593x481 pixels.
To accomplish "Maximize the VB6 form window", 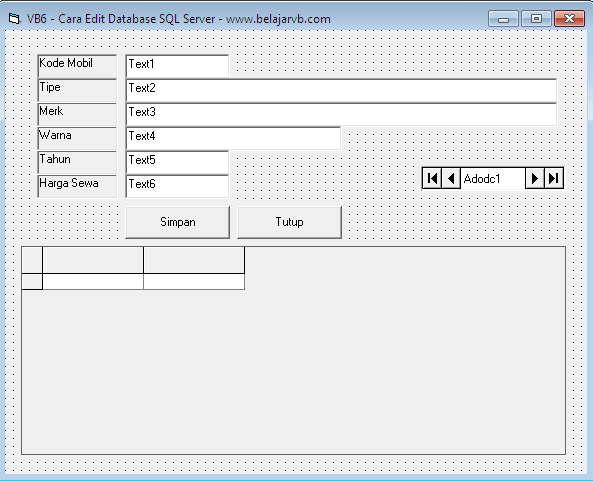I will [536, 19].
